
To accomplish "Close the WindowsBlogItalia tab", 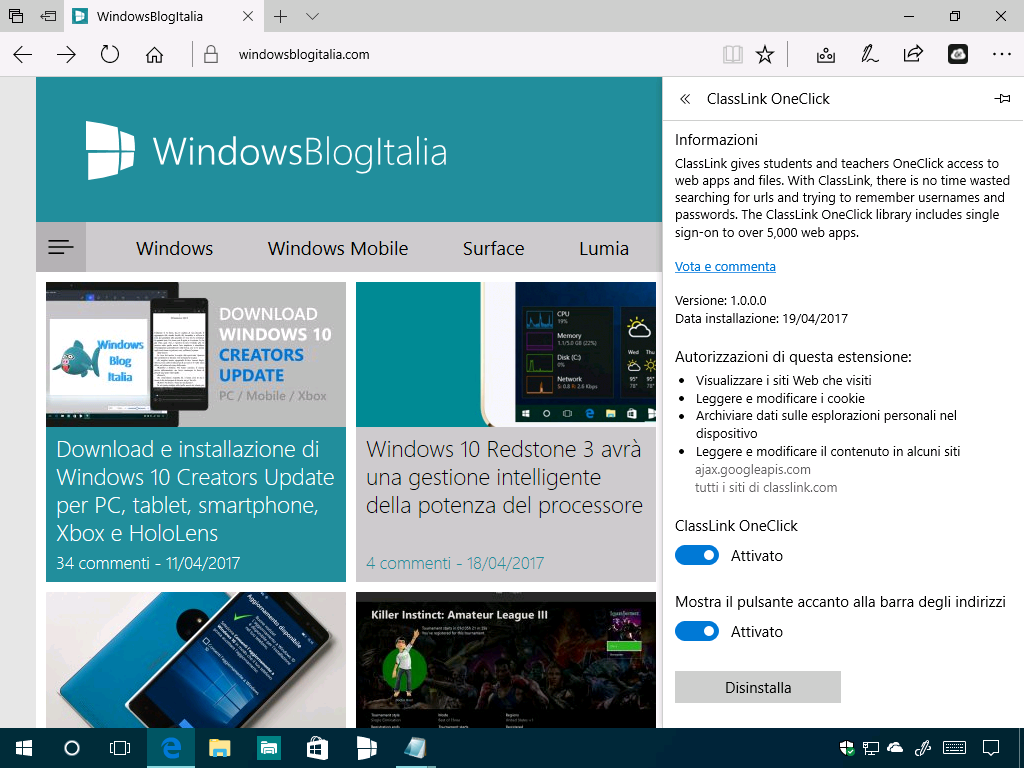I will tap(248, 16).
